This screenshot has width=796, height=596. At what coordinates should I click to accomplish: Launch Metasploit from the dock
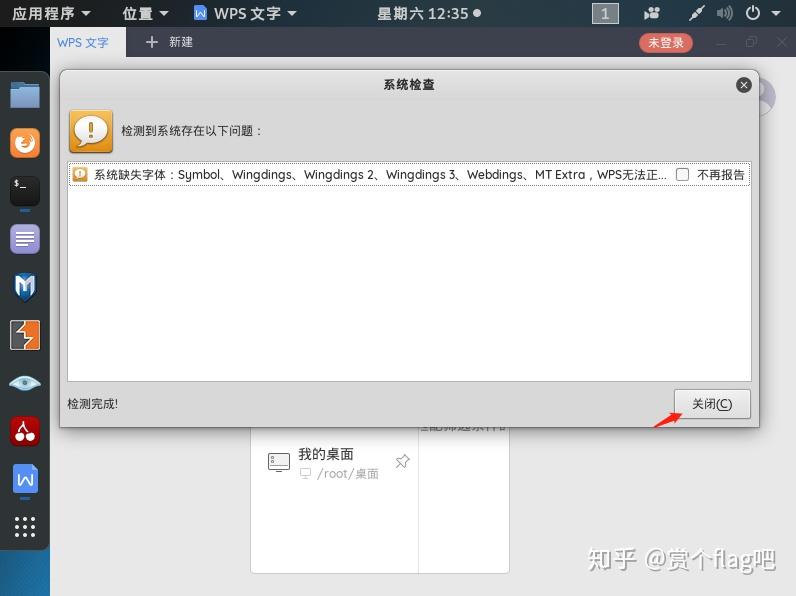pos(25,286)
